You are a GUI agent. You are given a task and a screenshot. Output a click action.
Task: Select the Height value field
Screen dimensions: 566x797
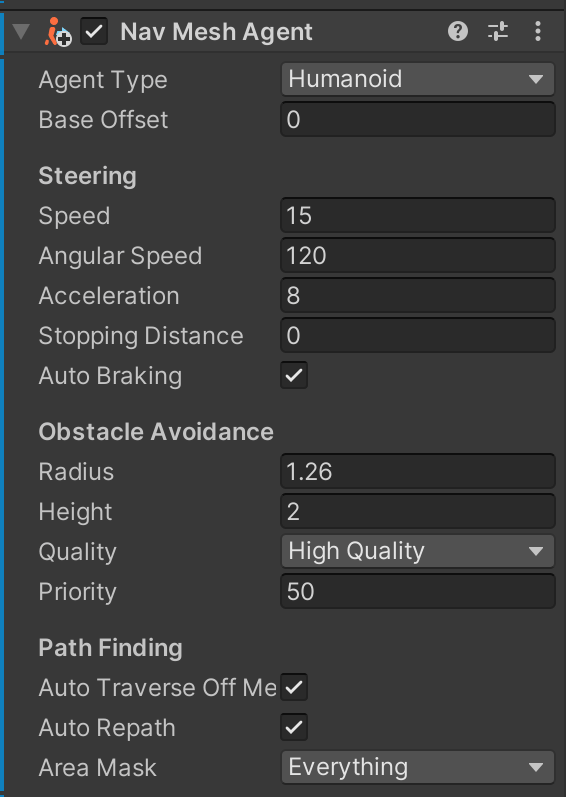coord(418,511)
